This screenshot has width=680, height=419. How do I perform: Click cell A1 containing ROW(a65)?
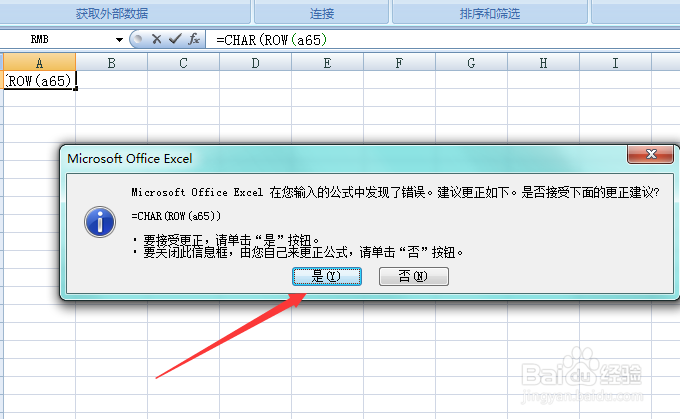pos(39,80)
